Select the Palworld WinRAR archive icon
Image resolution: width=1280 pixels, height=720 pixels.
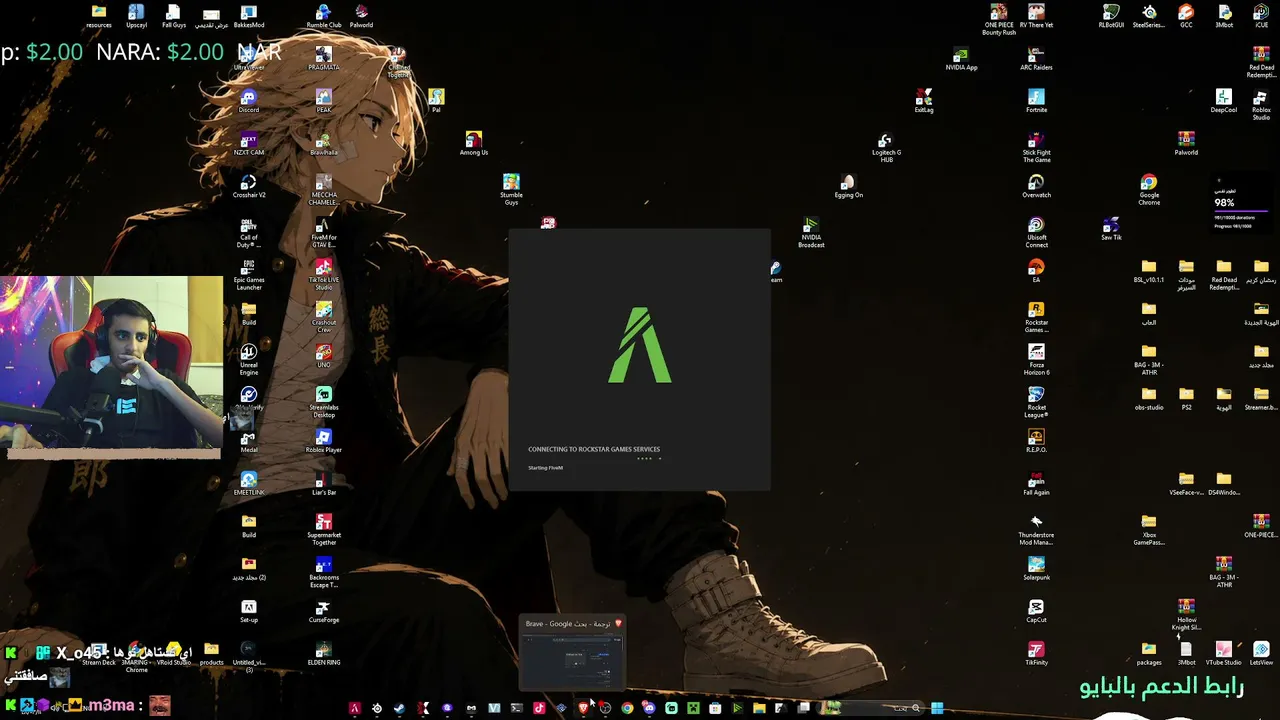point(1186,144)
